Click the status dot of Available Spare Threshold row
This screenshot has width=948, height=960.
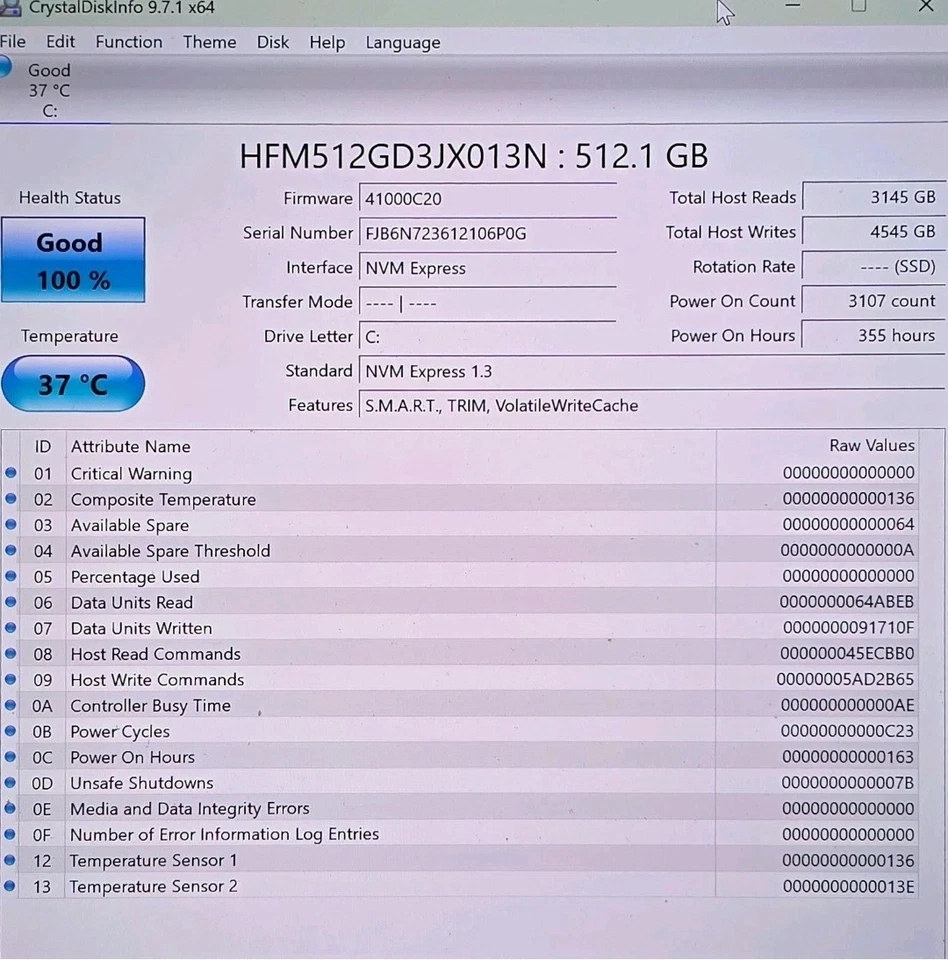tap(10, 550)
